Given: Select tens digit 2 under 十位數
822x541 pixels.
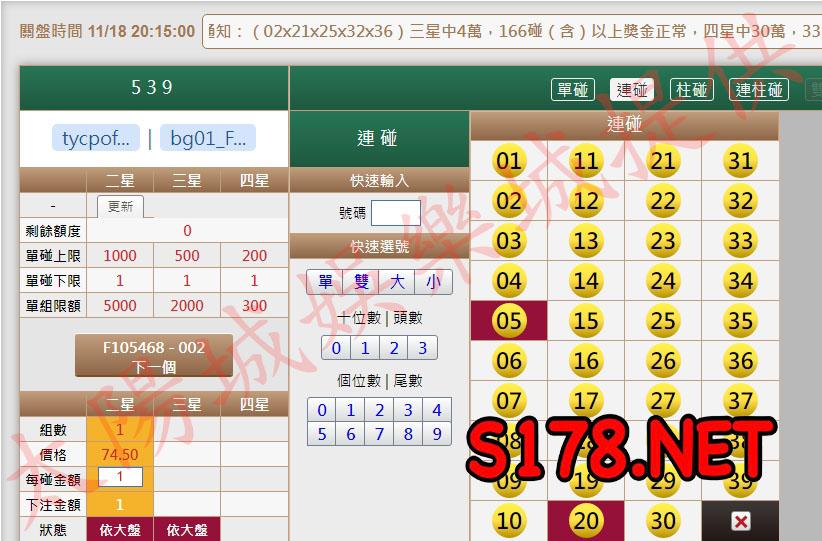Looking at the screenshot, I should [x=394, y=348].
